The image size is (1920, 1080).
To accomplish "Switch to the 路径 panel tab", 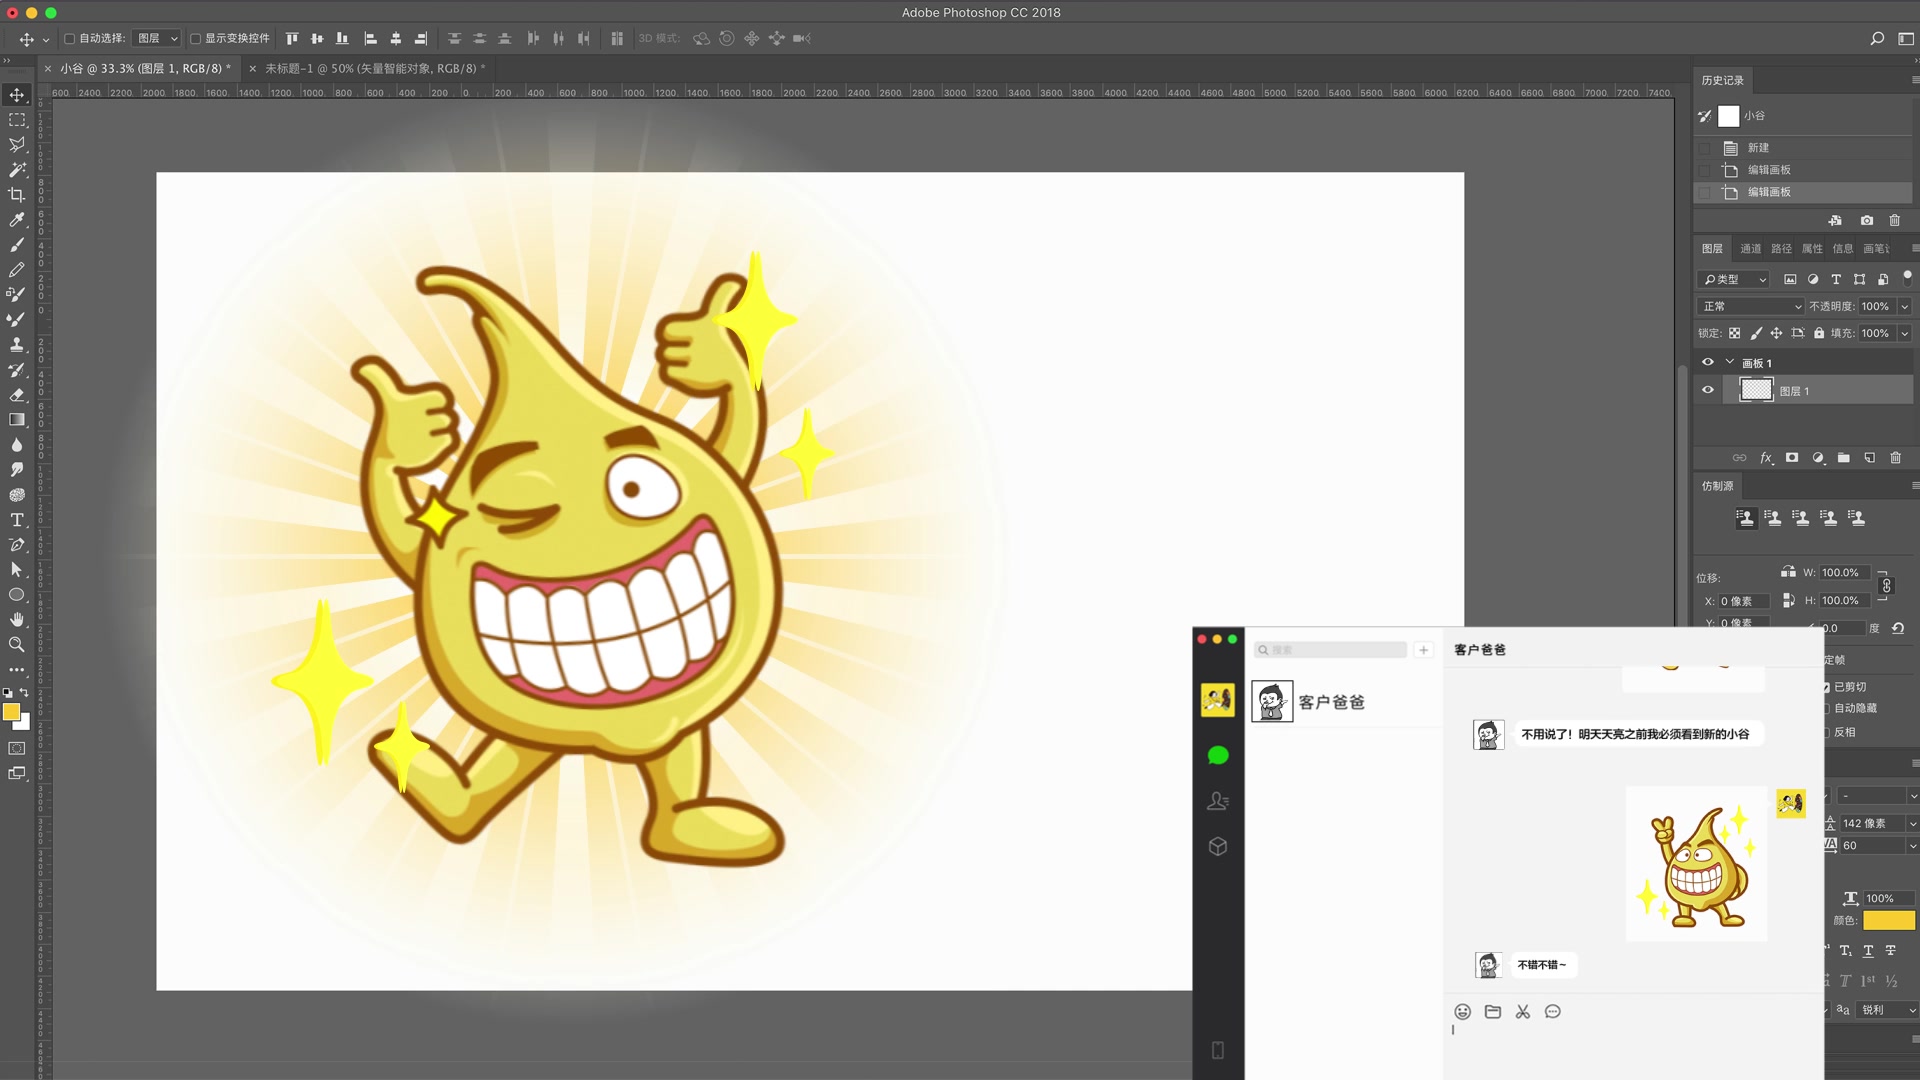I will point(1781,249).
